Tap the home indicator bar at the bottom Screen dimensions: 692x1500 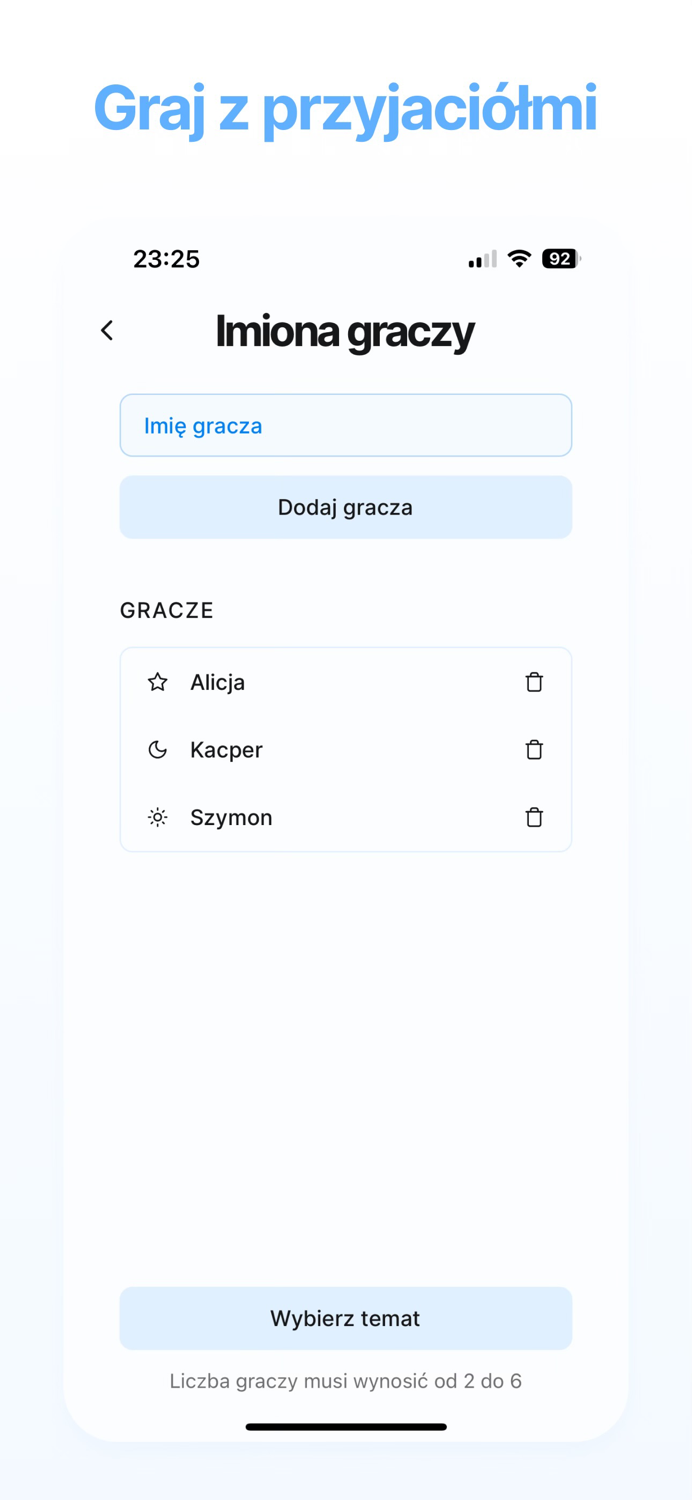point(346,1427)
